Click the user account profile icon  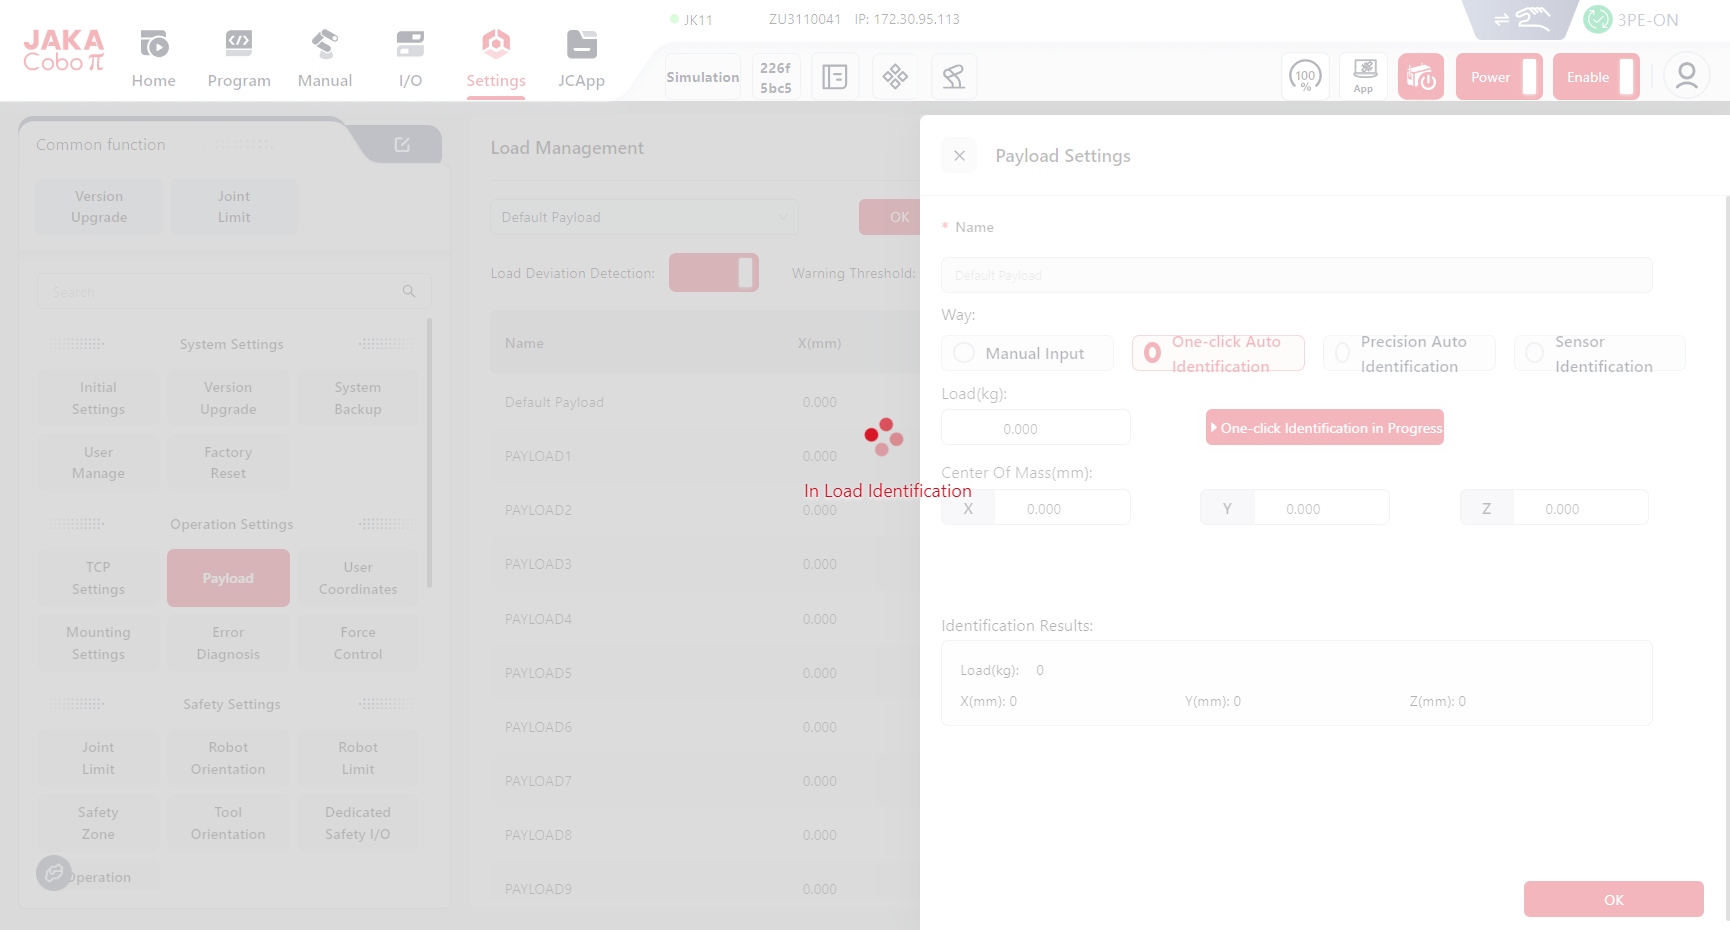1686,77
